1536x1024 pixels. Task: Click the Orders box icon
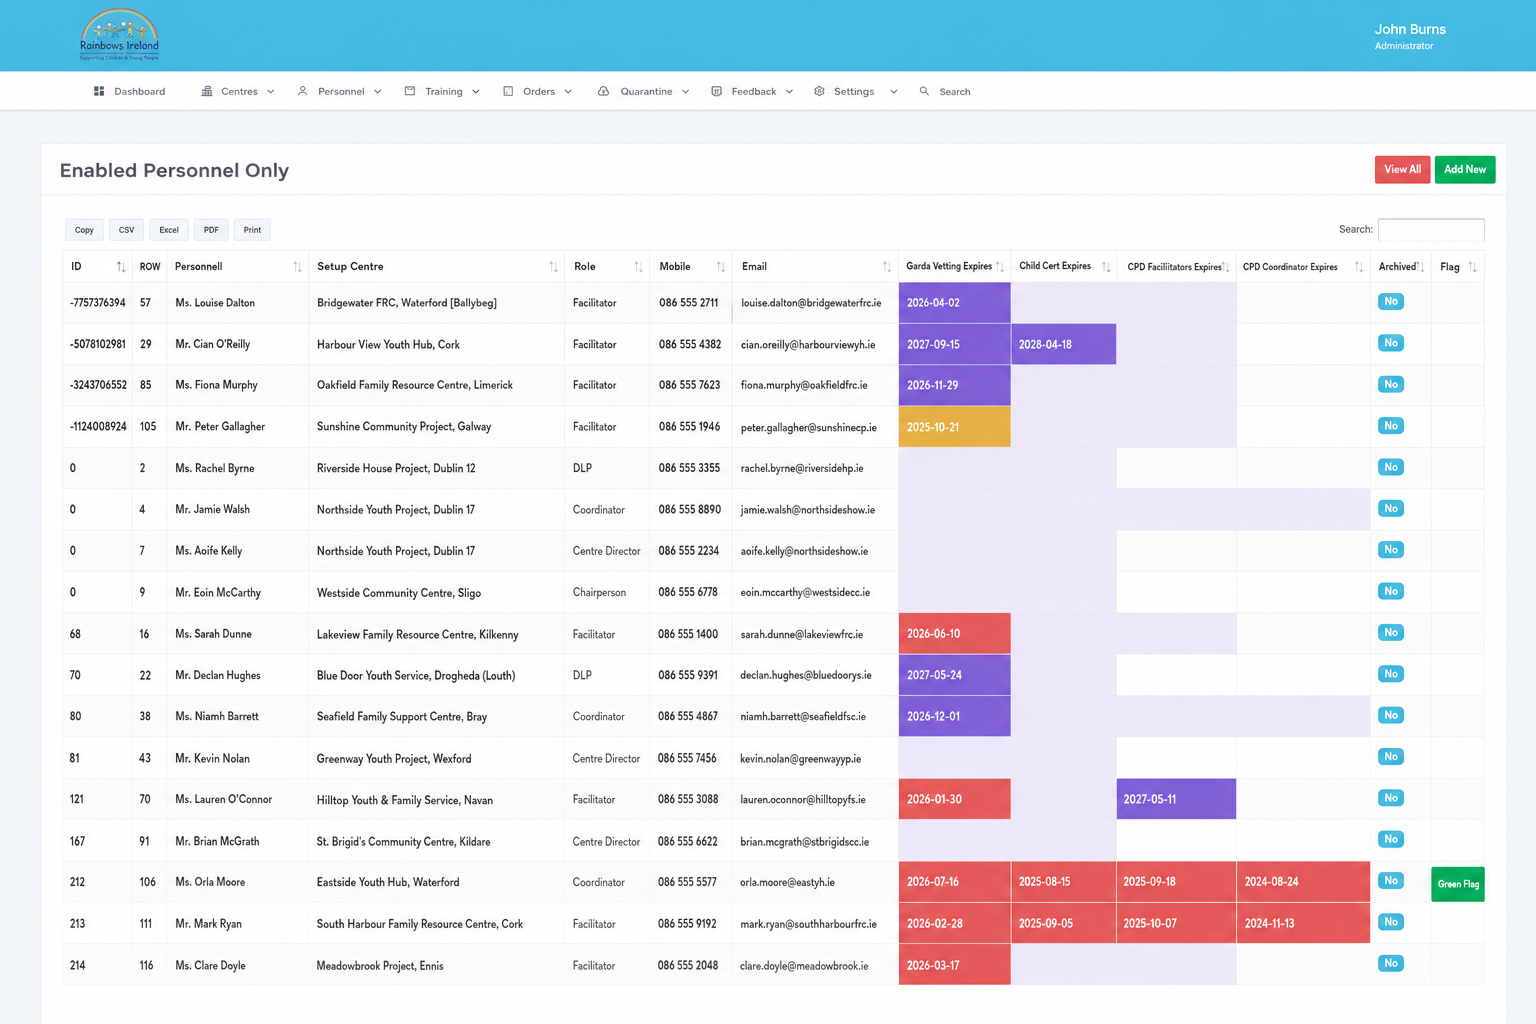(508, 91)
